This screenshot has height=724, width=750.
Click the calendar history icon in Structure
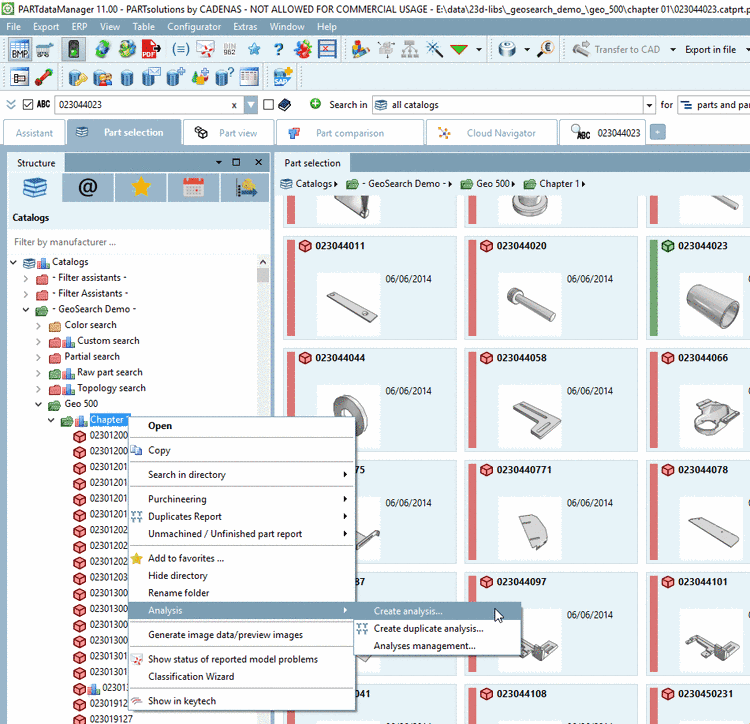[194, 187]
